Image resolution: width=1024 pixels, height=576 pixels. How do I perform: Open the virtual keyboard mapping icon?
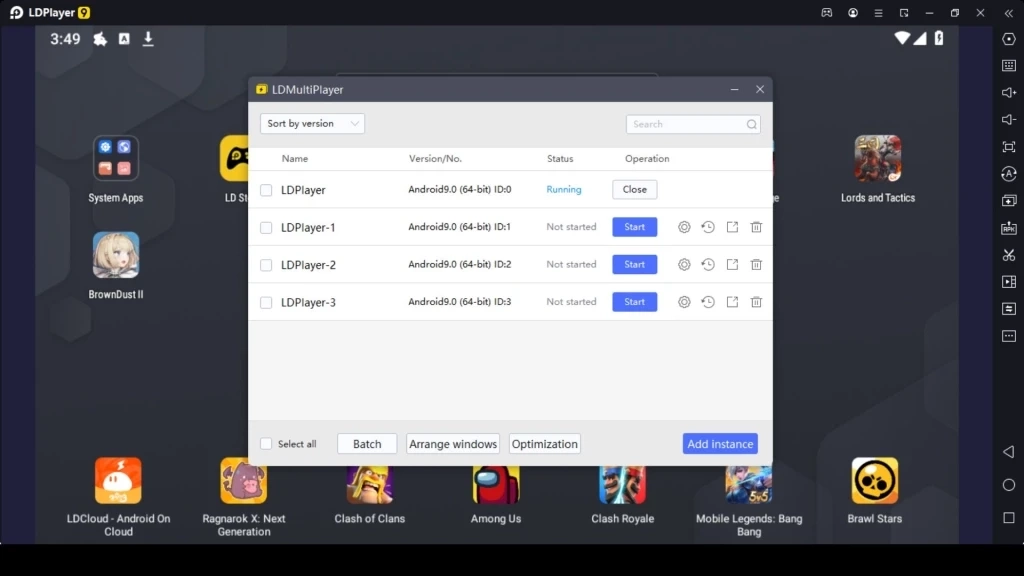click(1009, 64)
